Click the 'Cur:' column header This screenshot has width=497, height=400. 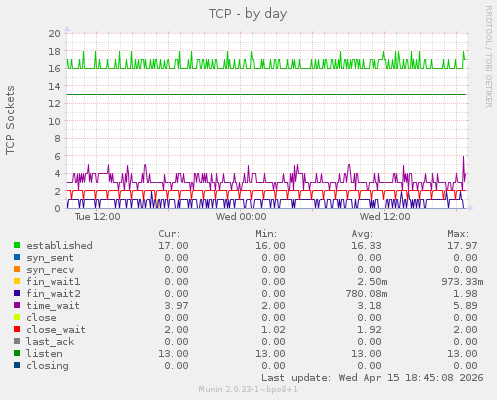[169, 234]
